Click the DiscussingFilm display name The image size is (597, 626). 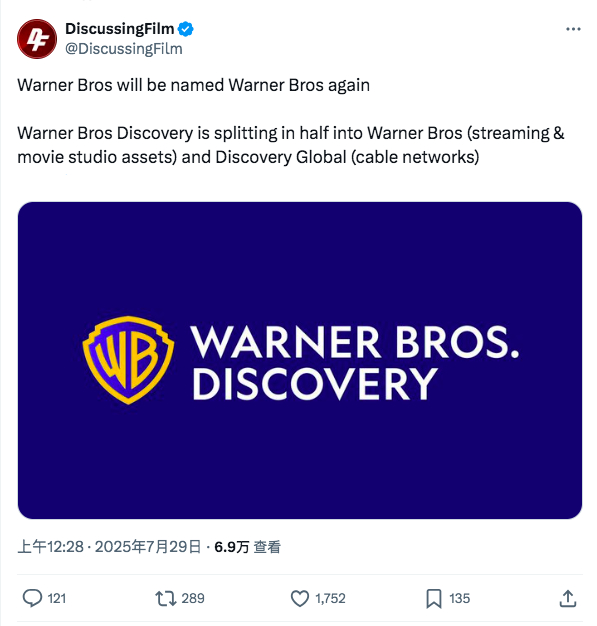click(119, 29)
